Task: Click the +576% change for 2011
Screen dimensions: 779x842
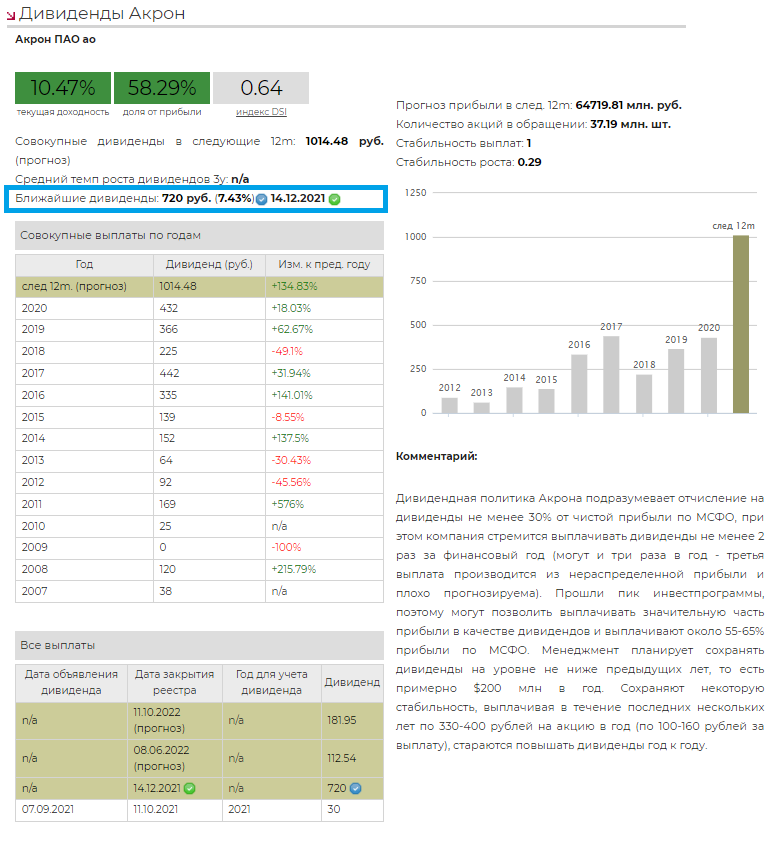Action: tap(287, 504)
